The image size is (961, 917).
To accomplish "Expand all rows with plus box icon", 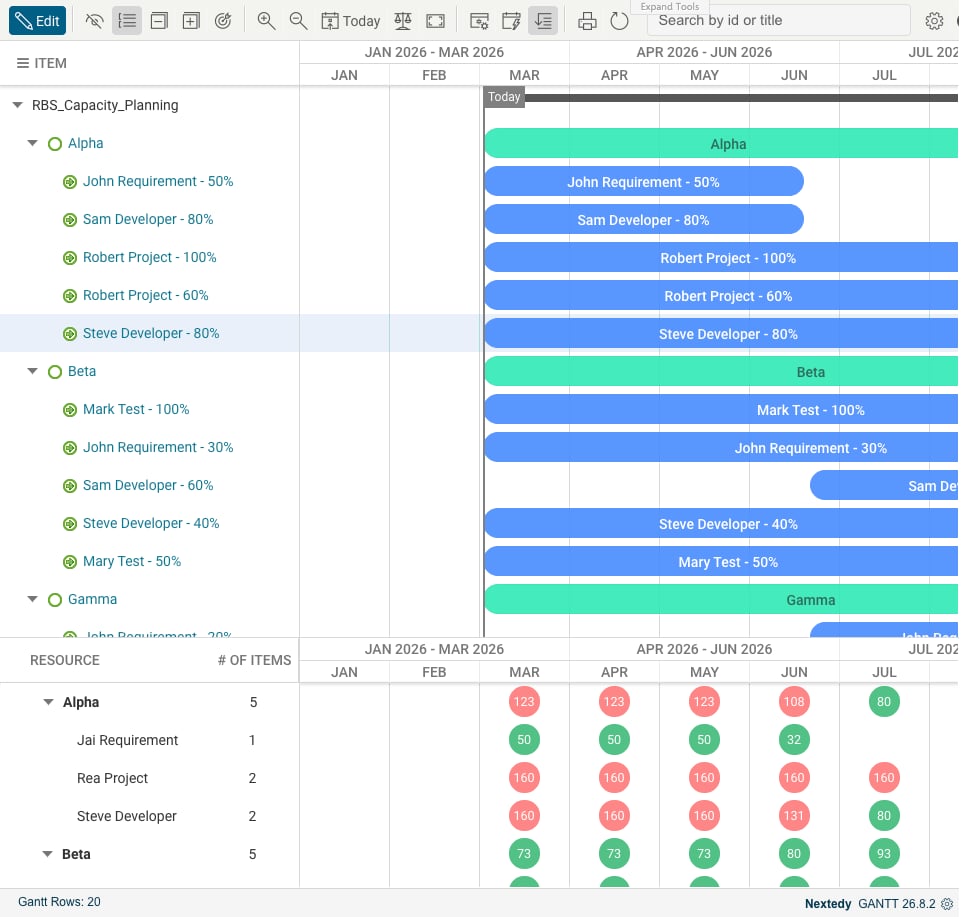I will coord(191,21).
